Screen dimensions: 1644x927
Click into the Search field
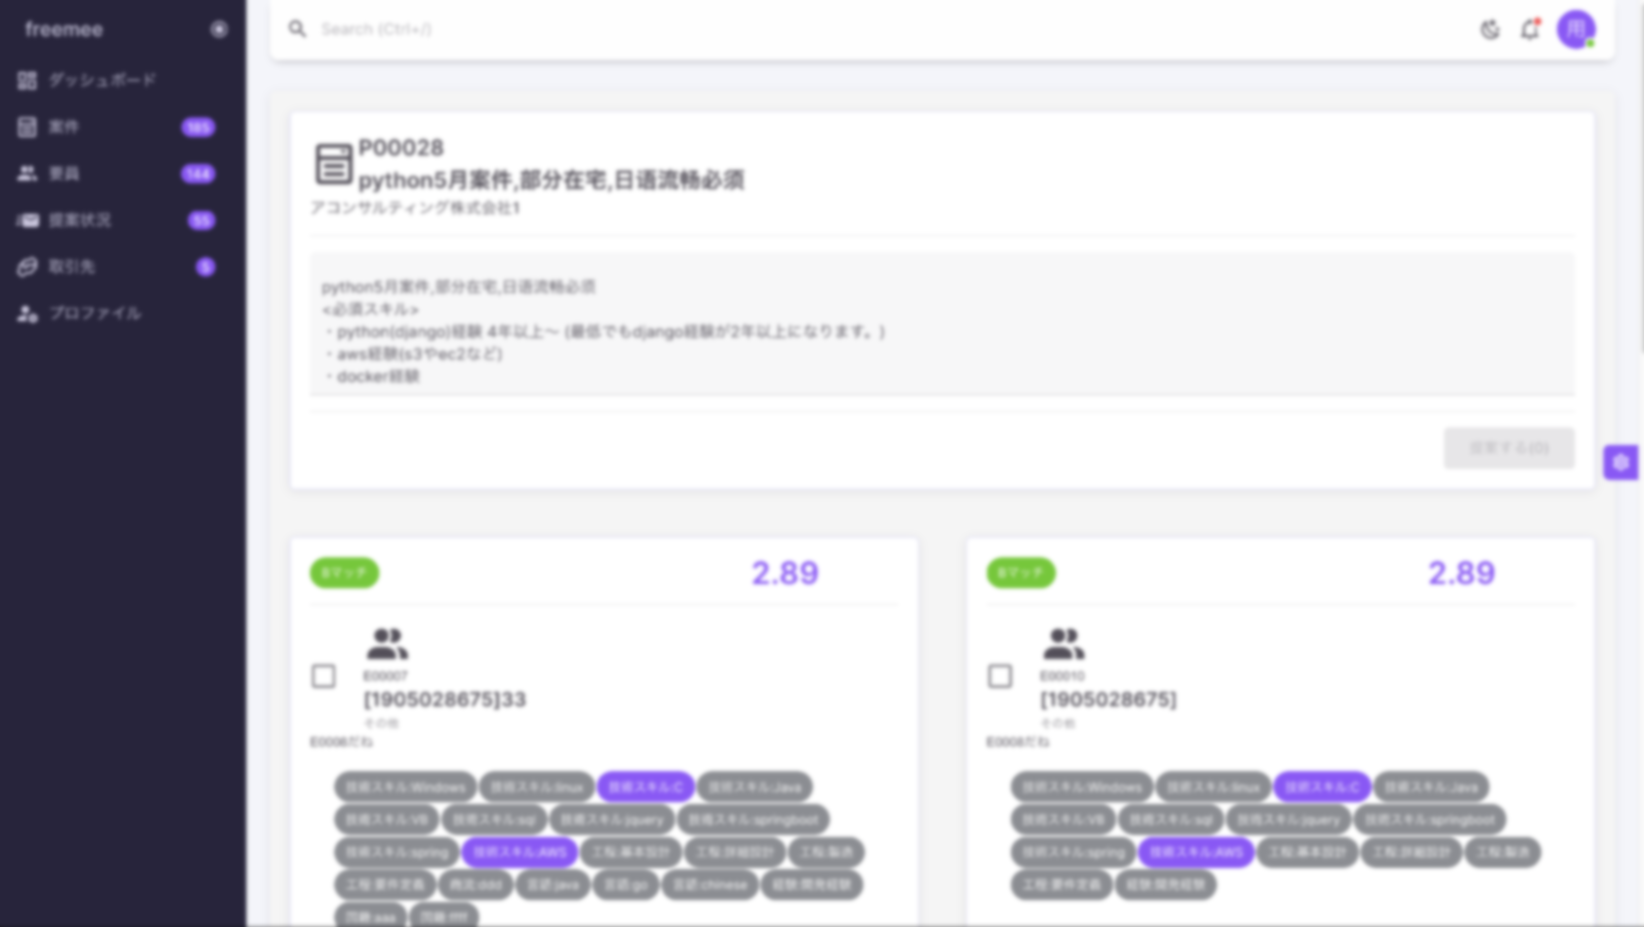click(x=800, y=29)
